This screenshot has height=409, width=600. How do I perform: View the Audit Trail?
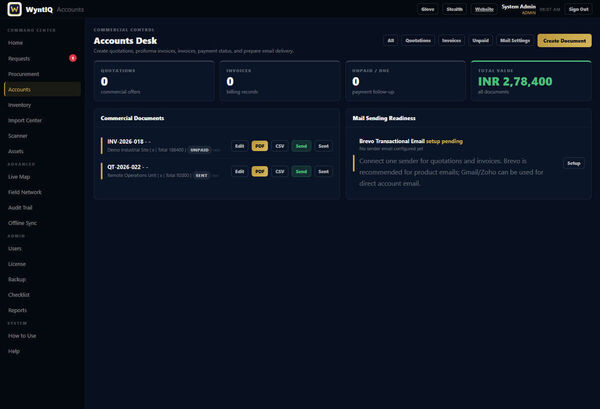20,207
